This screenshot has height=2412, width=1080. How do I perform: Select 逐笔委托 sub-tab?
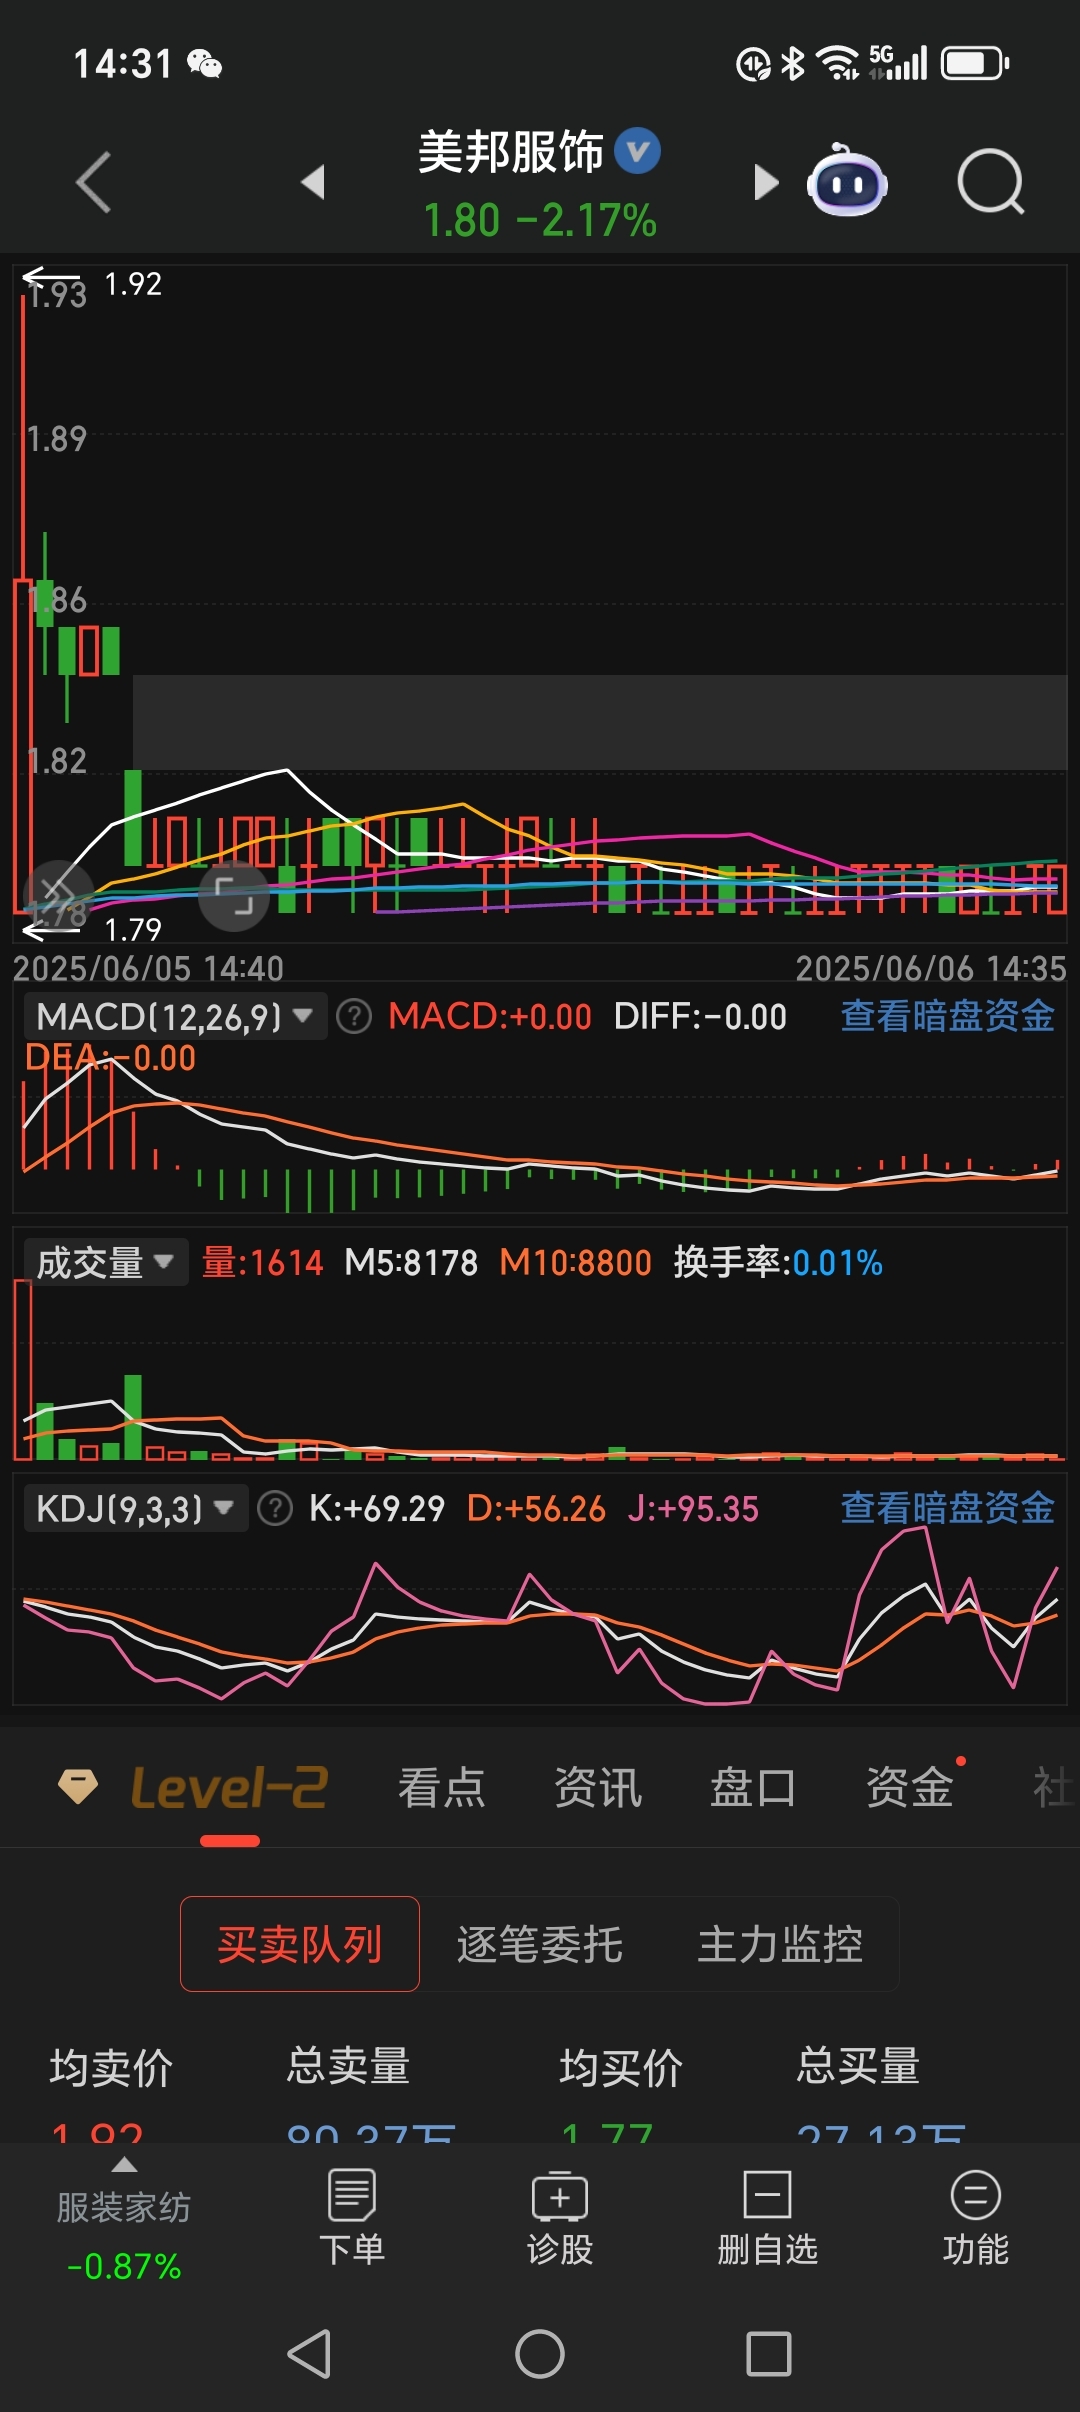(540, 1944)
